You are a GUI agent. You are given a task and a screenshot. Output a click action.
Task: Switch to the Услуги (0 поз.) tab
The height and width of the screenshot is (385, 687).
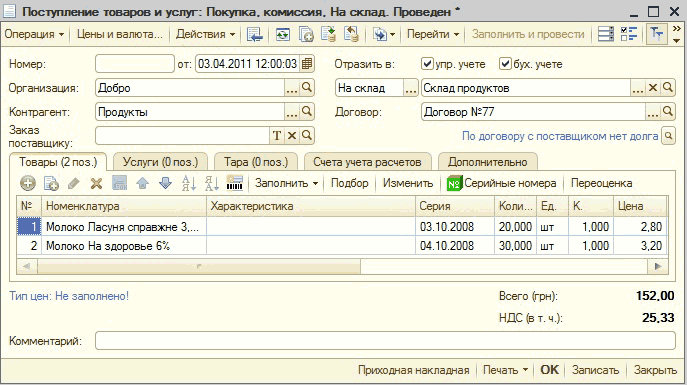[160, 162]
